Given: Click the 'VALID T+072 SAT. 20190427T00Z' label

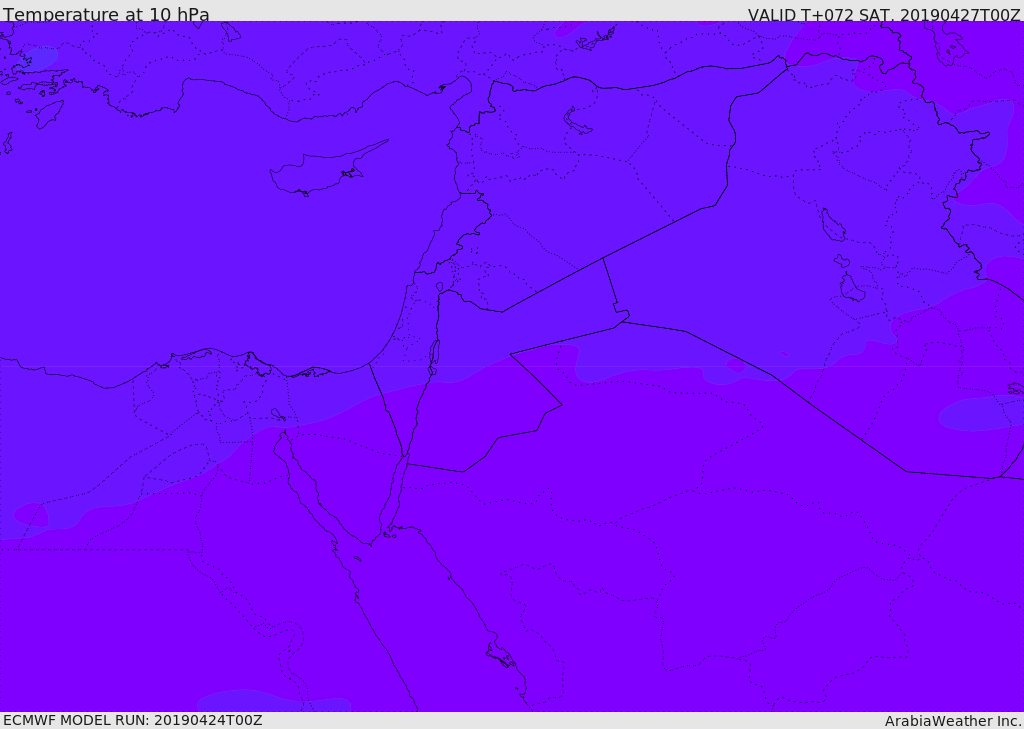Looking at the screenshot, I should 884,15.
